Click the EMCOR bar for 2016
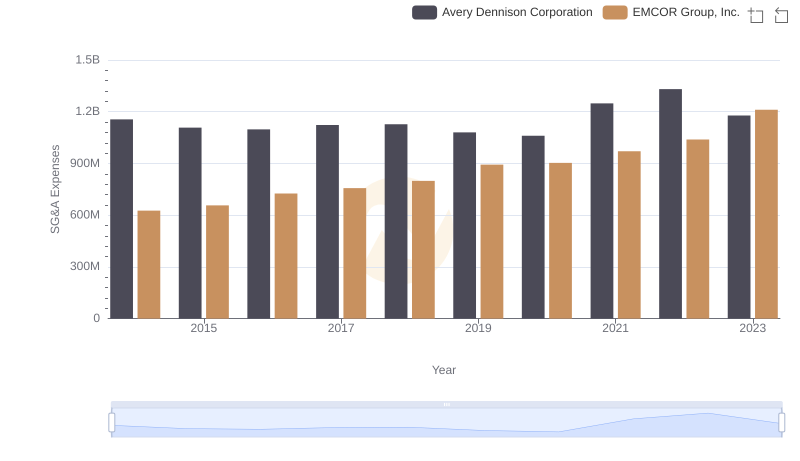 coord(286,256)
